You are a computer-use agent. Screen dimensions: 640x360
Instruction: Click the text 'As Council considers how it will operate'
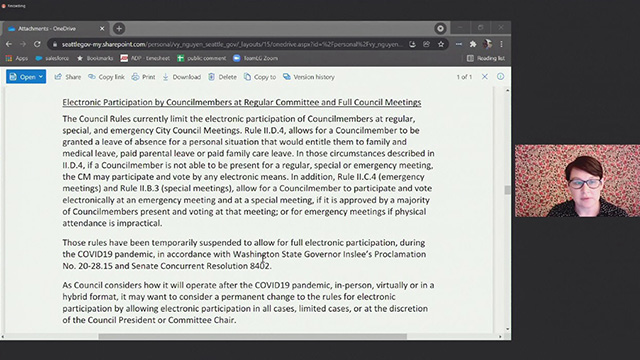150,285
